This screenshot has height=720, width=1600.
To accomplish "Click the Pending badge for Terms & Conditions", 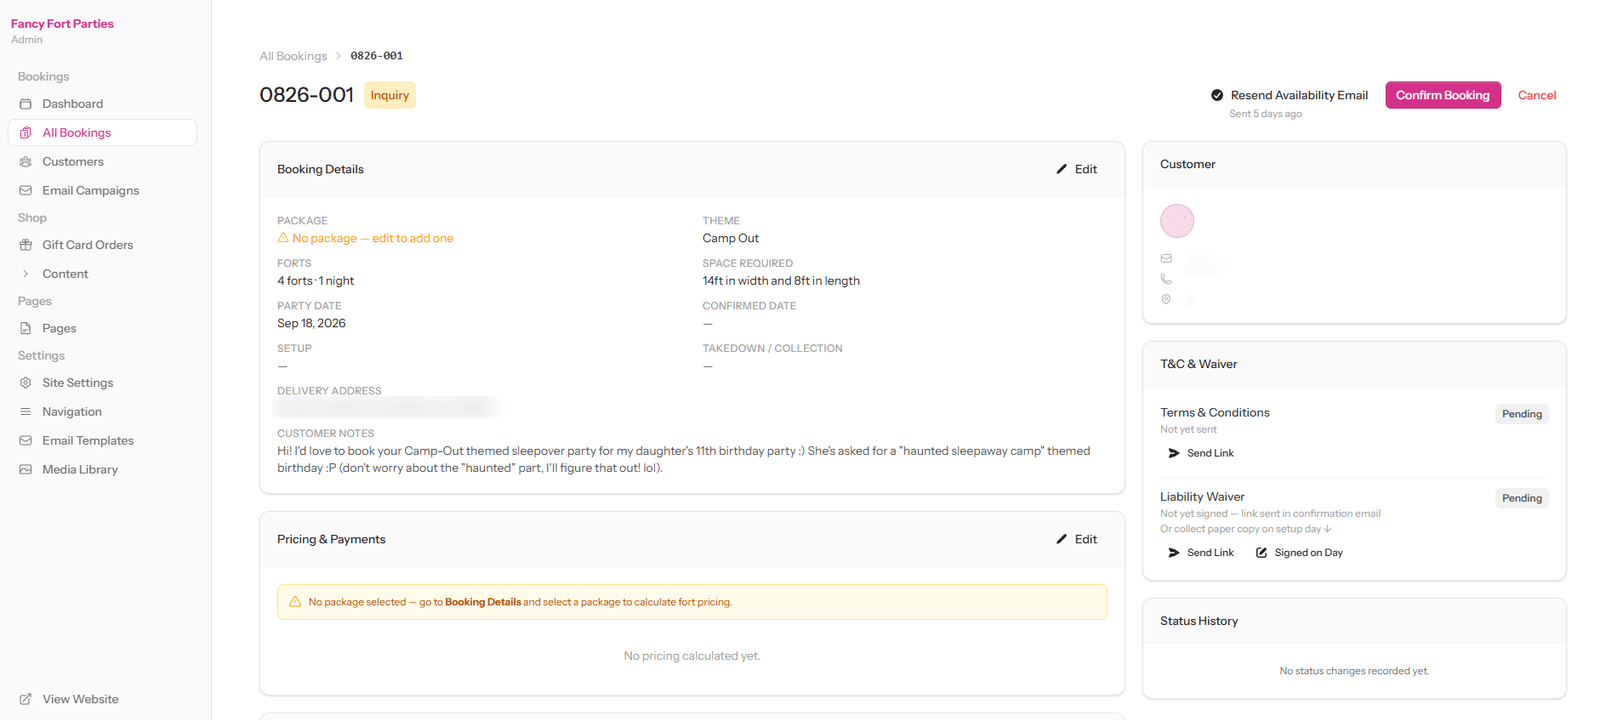I will (1522, 414).
